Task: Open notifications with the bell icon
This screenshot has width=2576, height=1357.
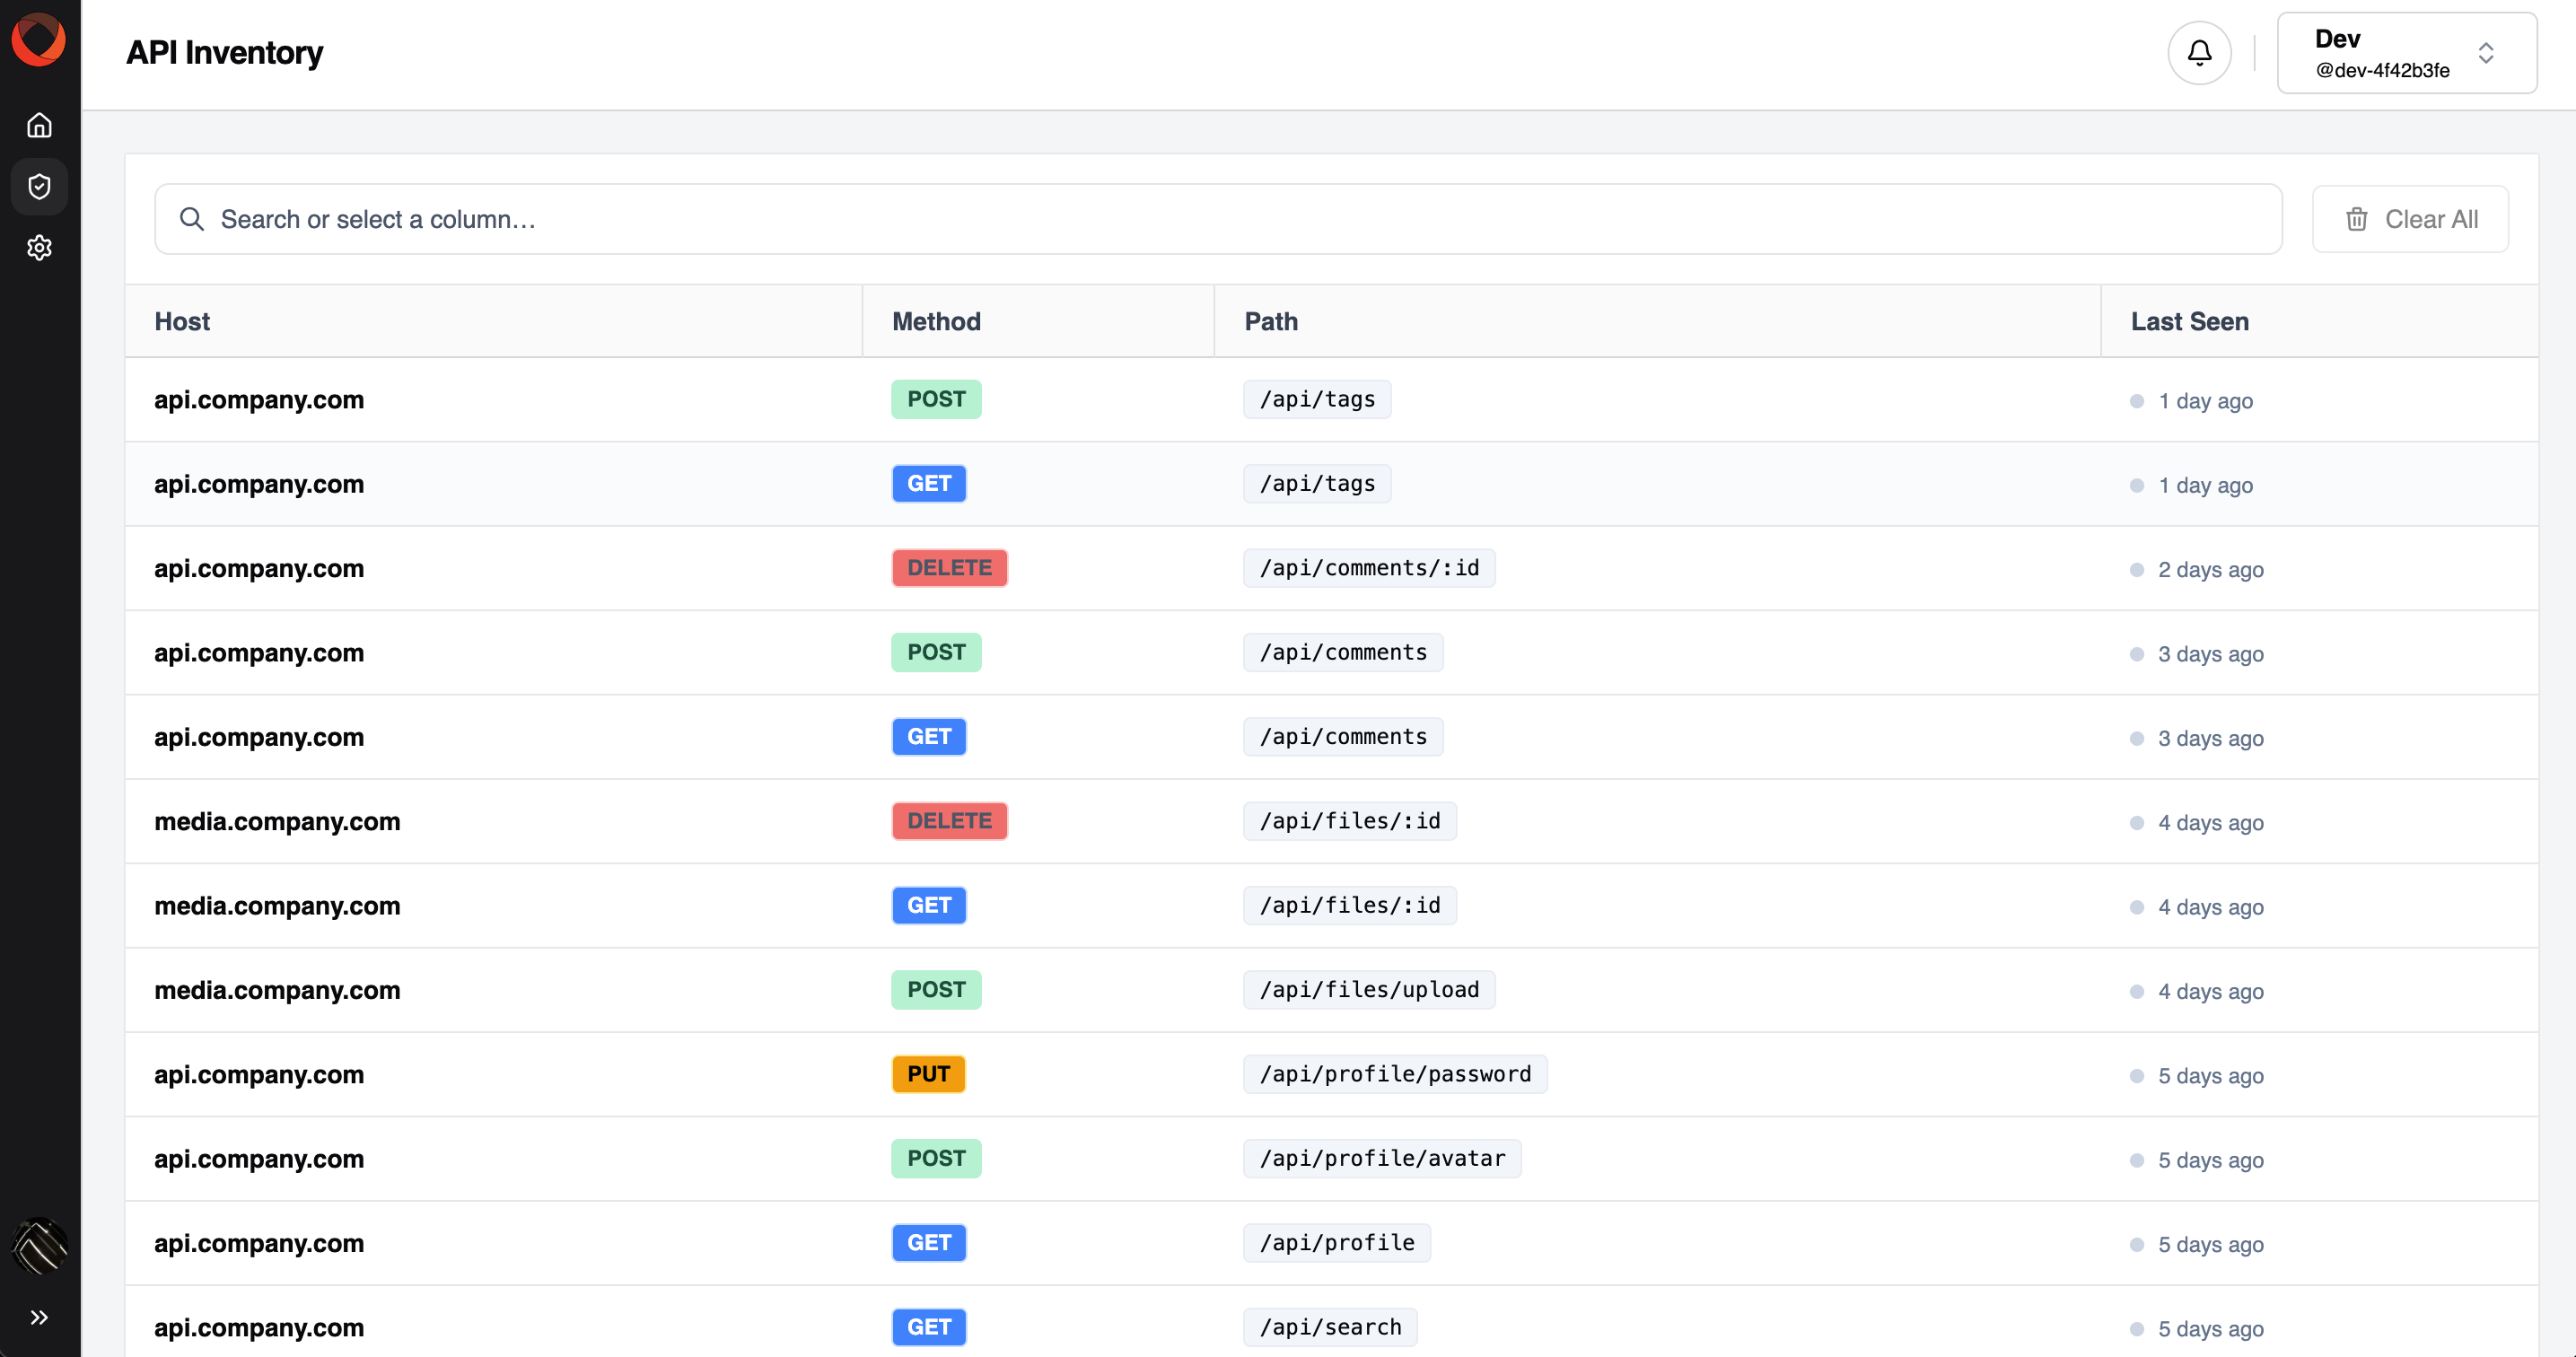Action: [x=2199, y=52]
